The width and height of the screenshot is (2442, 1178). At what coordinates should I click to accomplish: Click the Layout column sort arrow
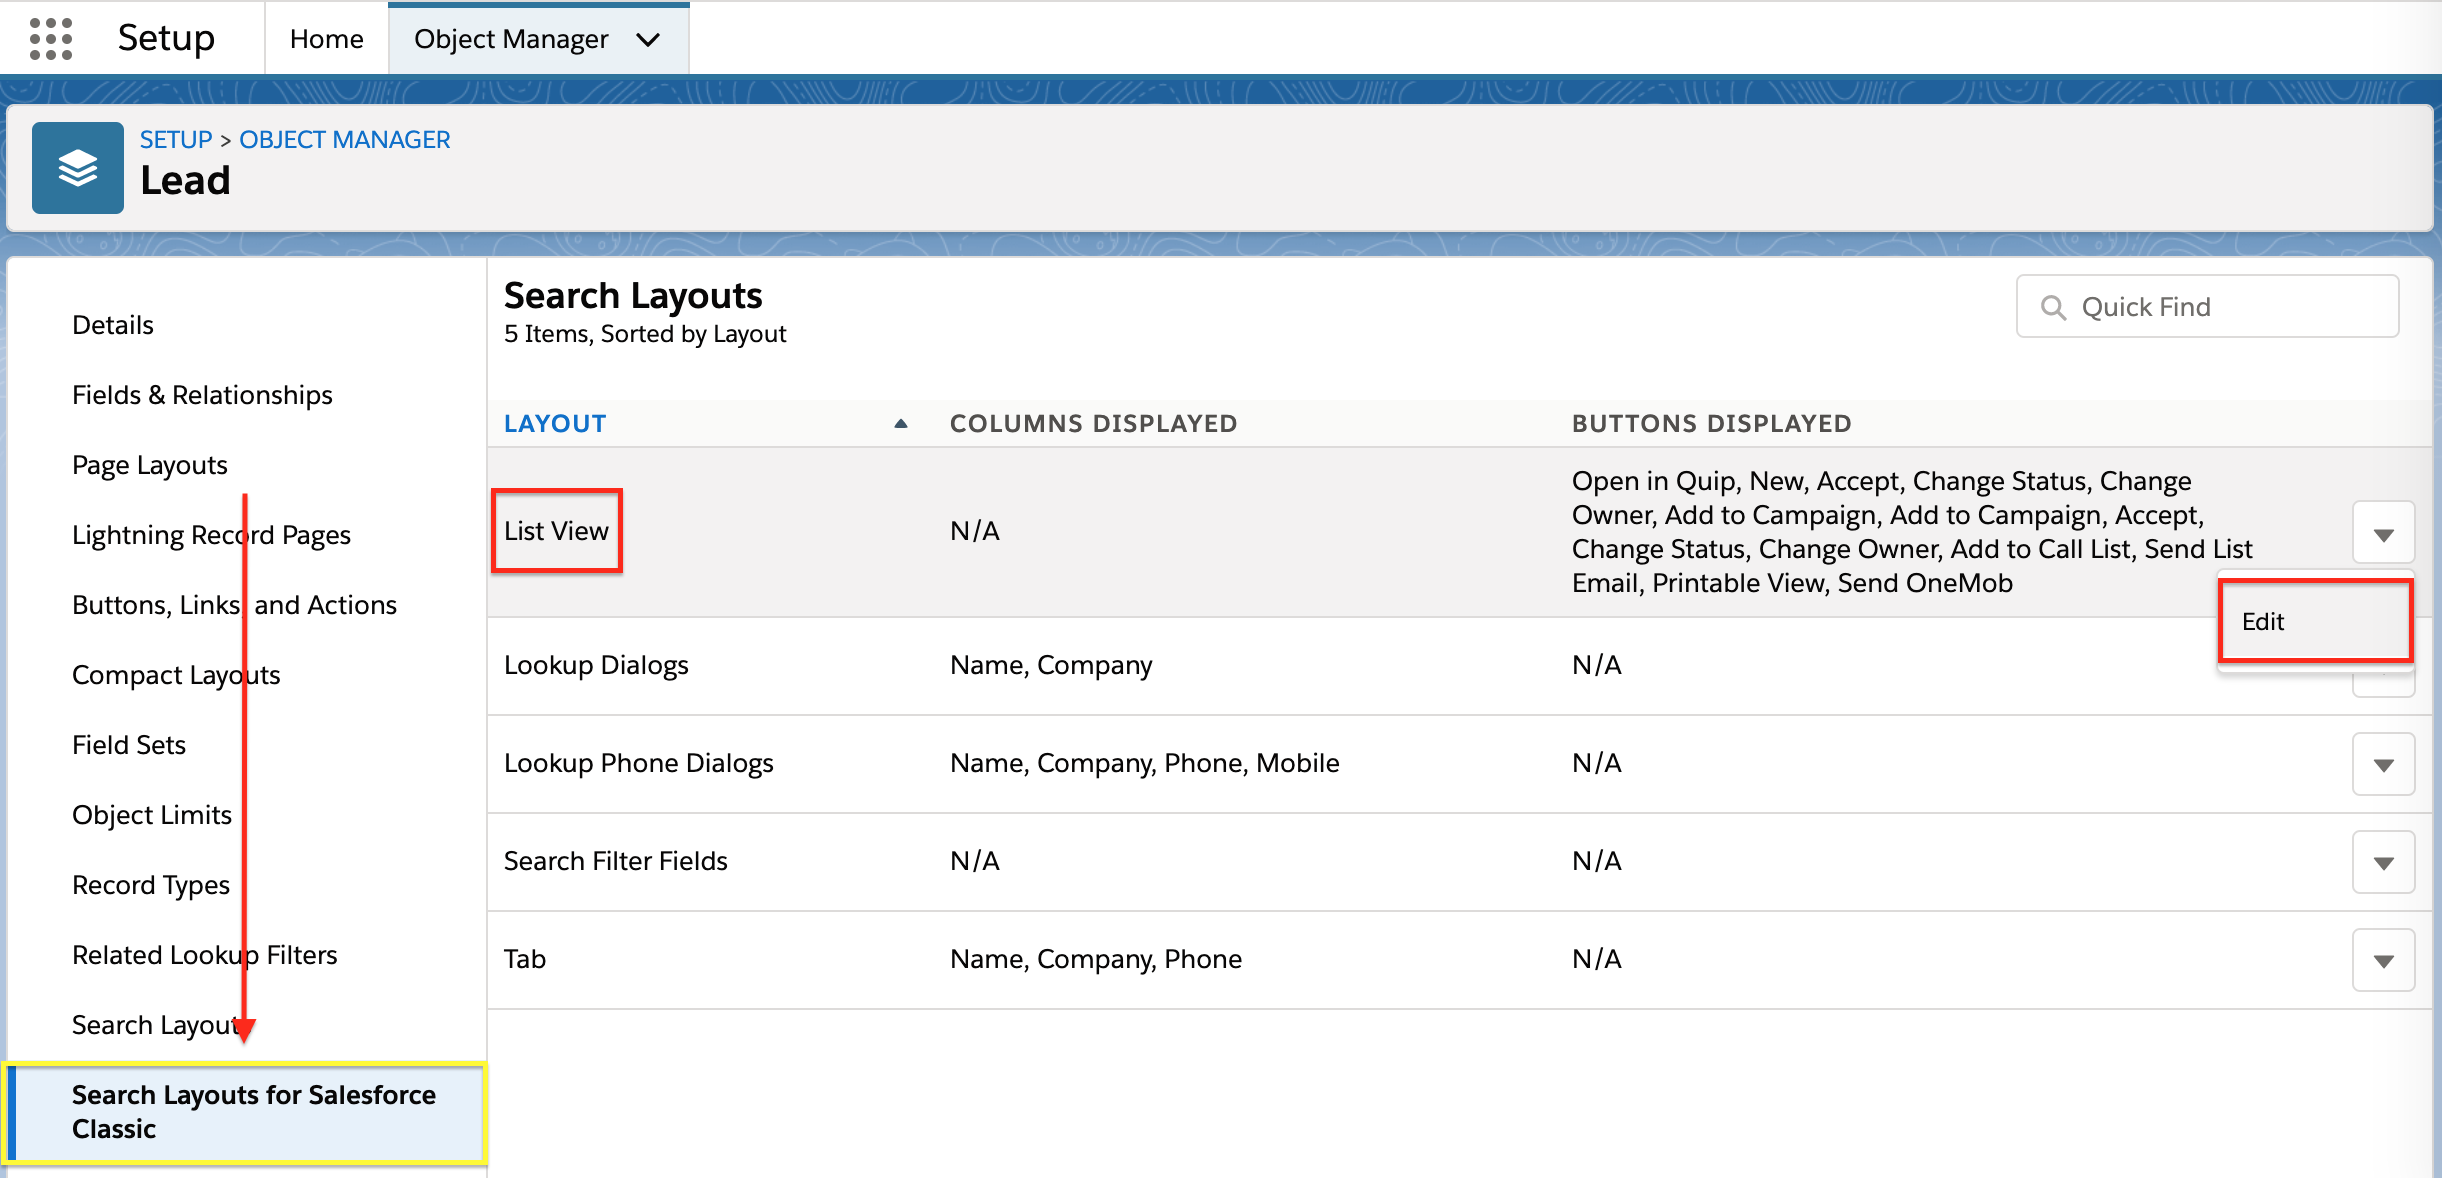(x=900, y=424)
